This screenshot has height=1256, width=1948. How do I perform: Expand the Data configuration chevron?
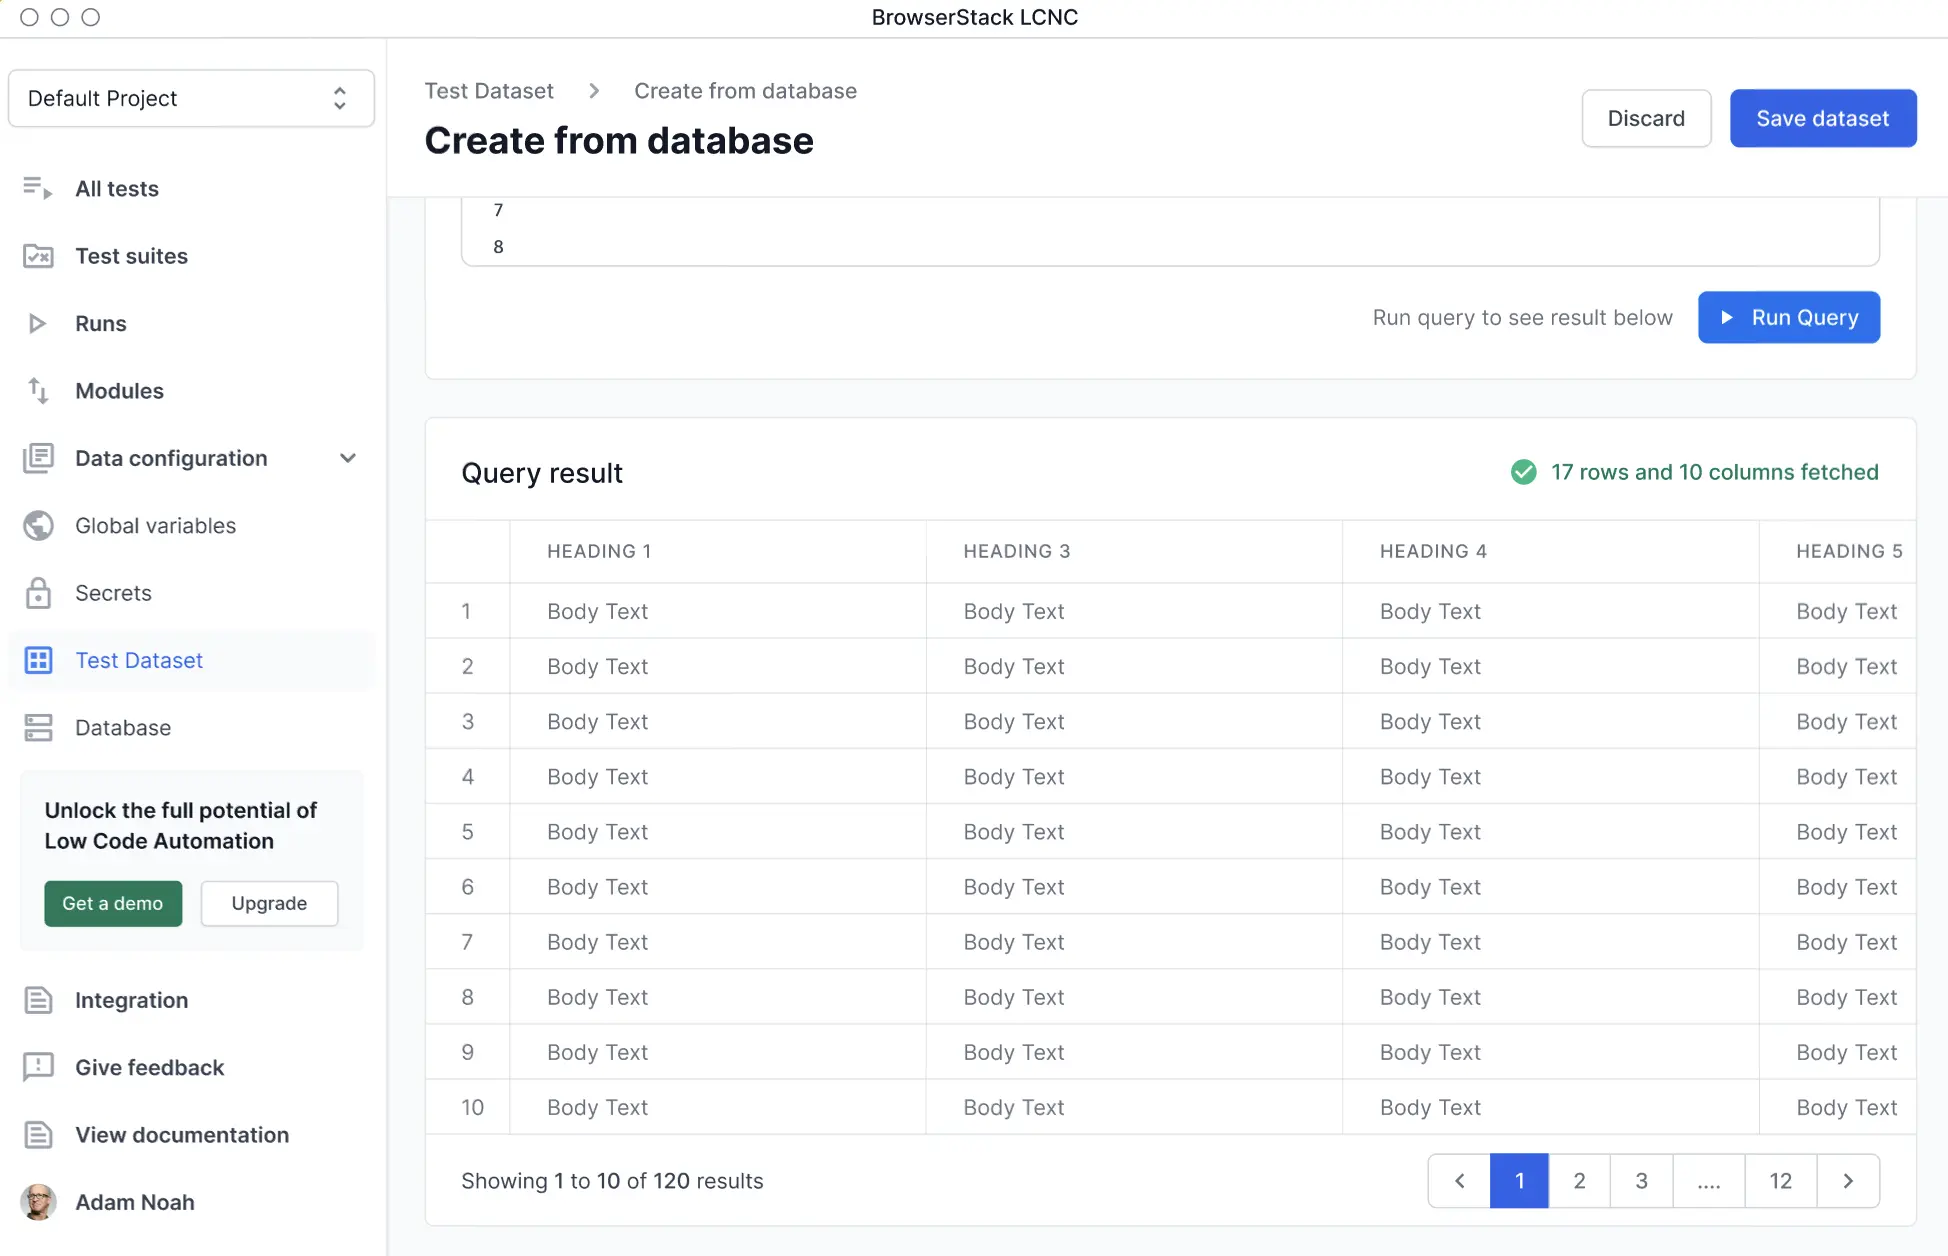(x=348, y=458)
